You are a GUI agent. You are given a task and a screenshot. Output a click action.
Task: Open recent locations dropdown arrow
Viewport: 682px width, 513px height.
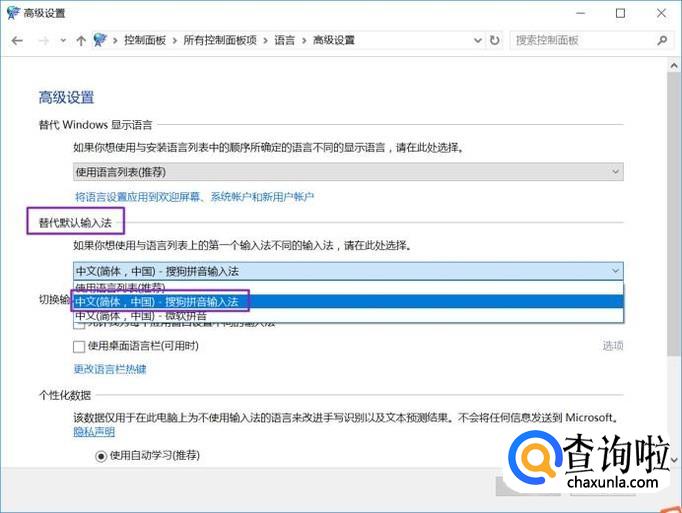tap(63, 41)
